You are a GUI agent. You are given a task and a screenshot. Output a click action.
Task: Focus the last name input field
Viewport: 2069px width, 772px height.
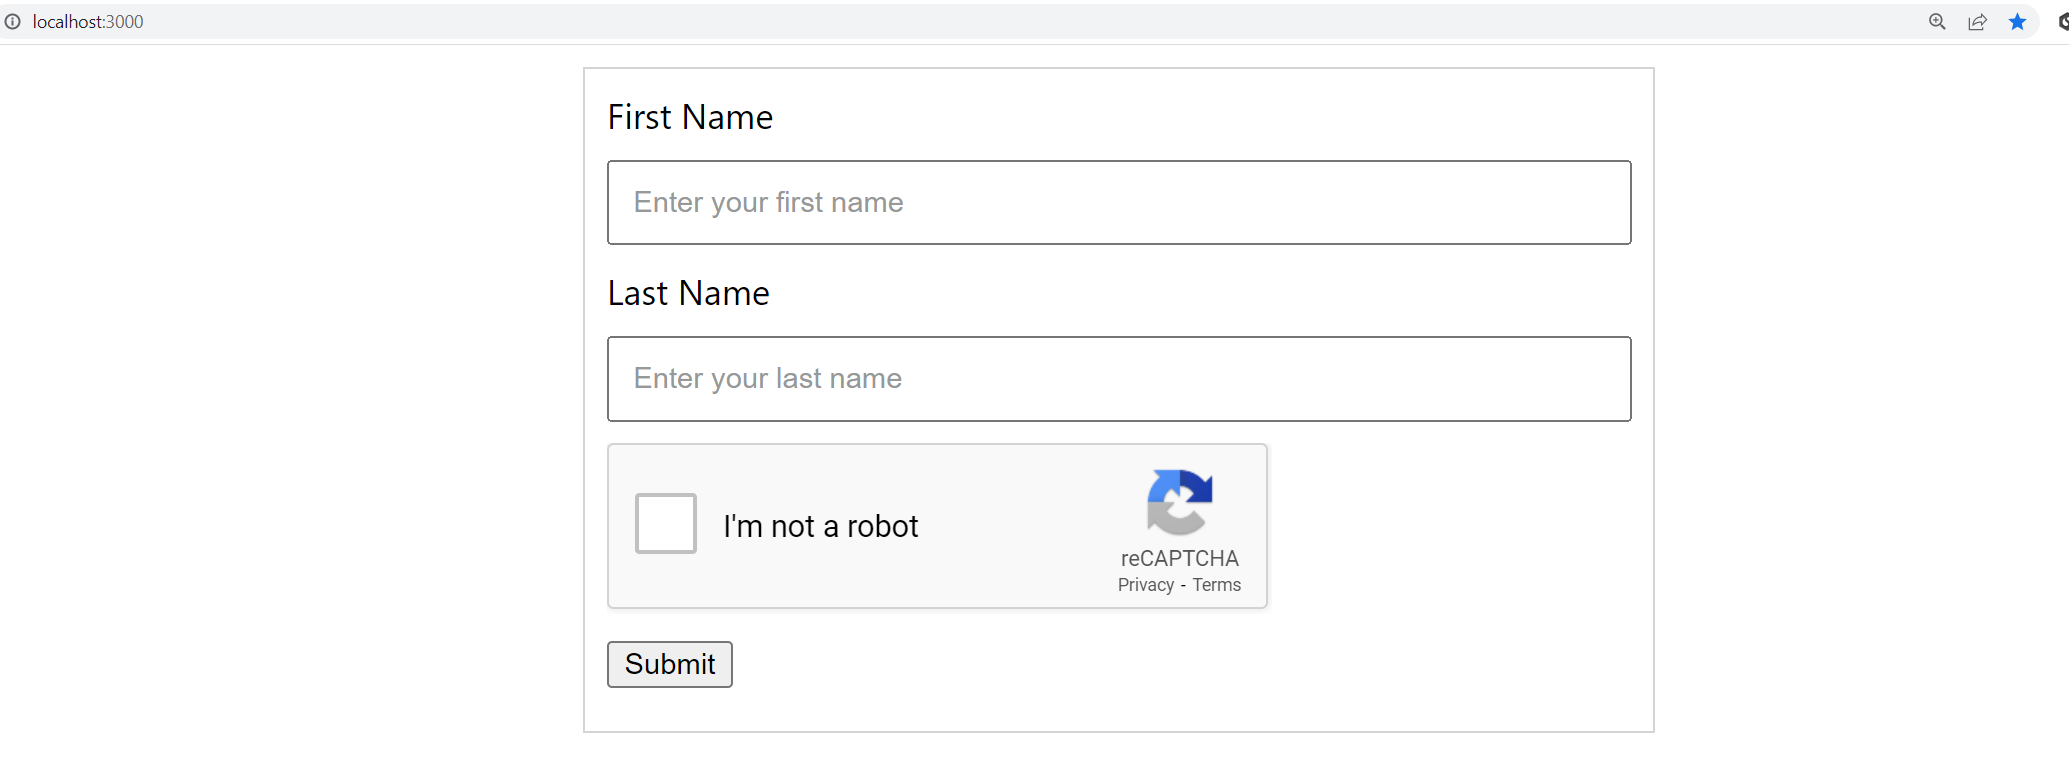point(1119,378)
